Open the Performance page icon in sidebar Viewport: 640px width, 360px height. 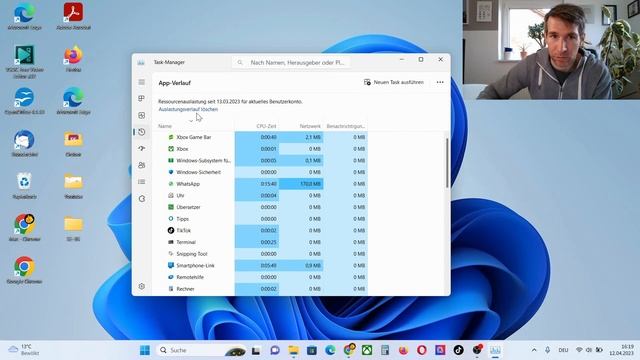142,116
